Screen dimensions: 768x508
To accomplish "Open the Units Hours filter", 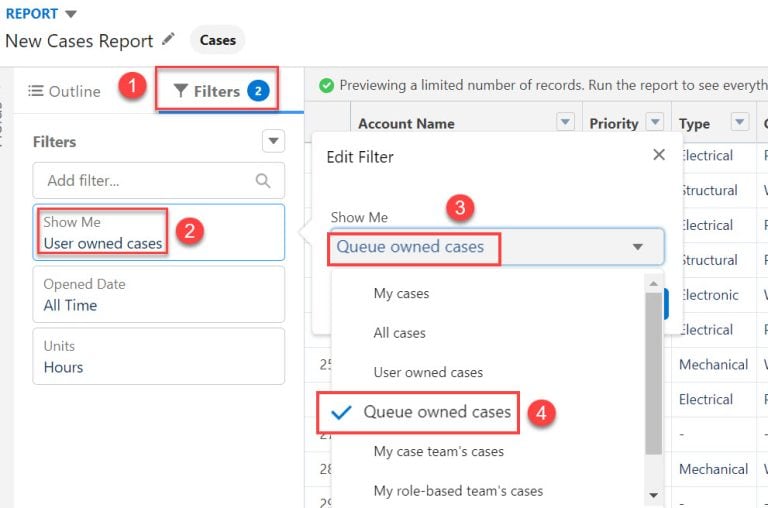I will pos(159,356).
